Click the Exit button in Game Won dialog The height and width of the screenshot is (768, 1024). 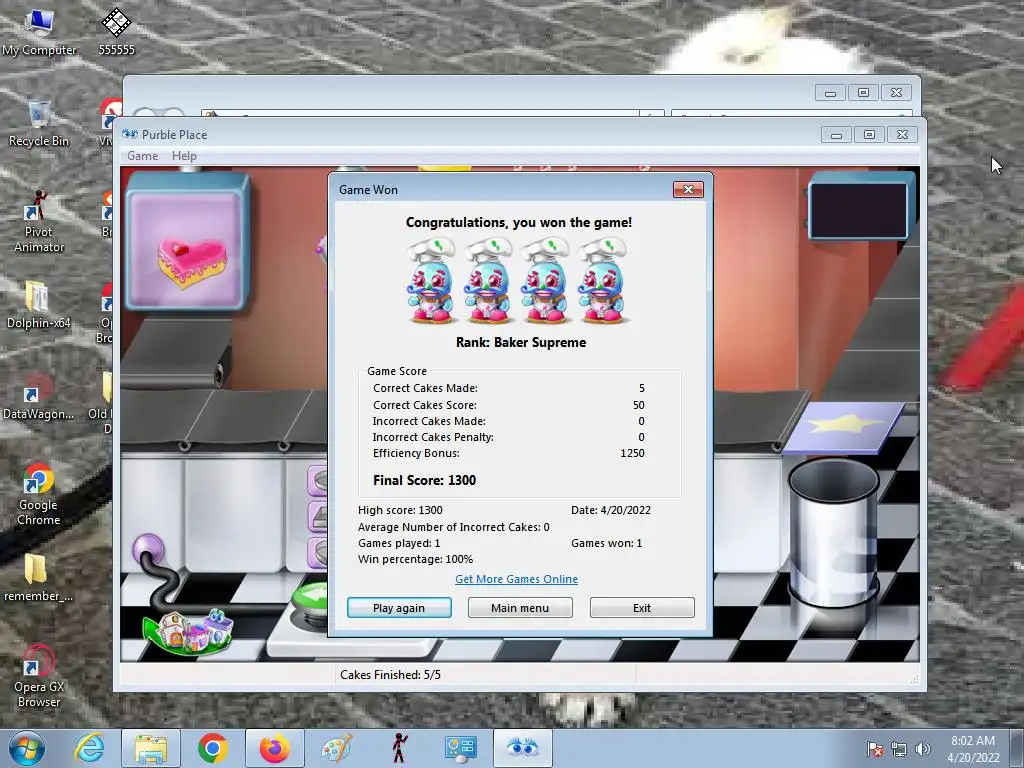coord(642,607)
